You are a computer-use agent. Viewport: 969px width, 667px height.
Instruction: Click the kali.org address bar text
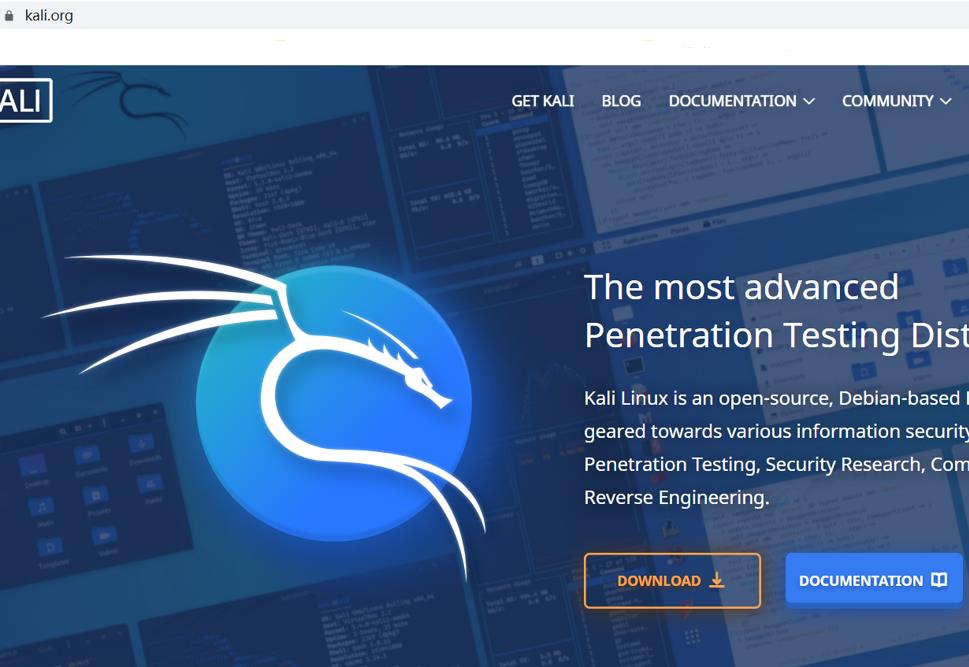(49, 15)
